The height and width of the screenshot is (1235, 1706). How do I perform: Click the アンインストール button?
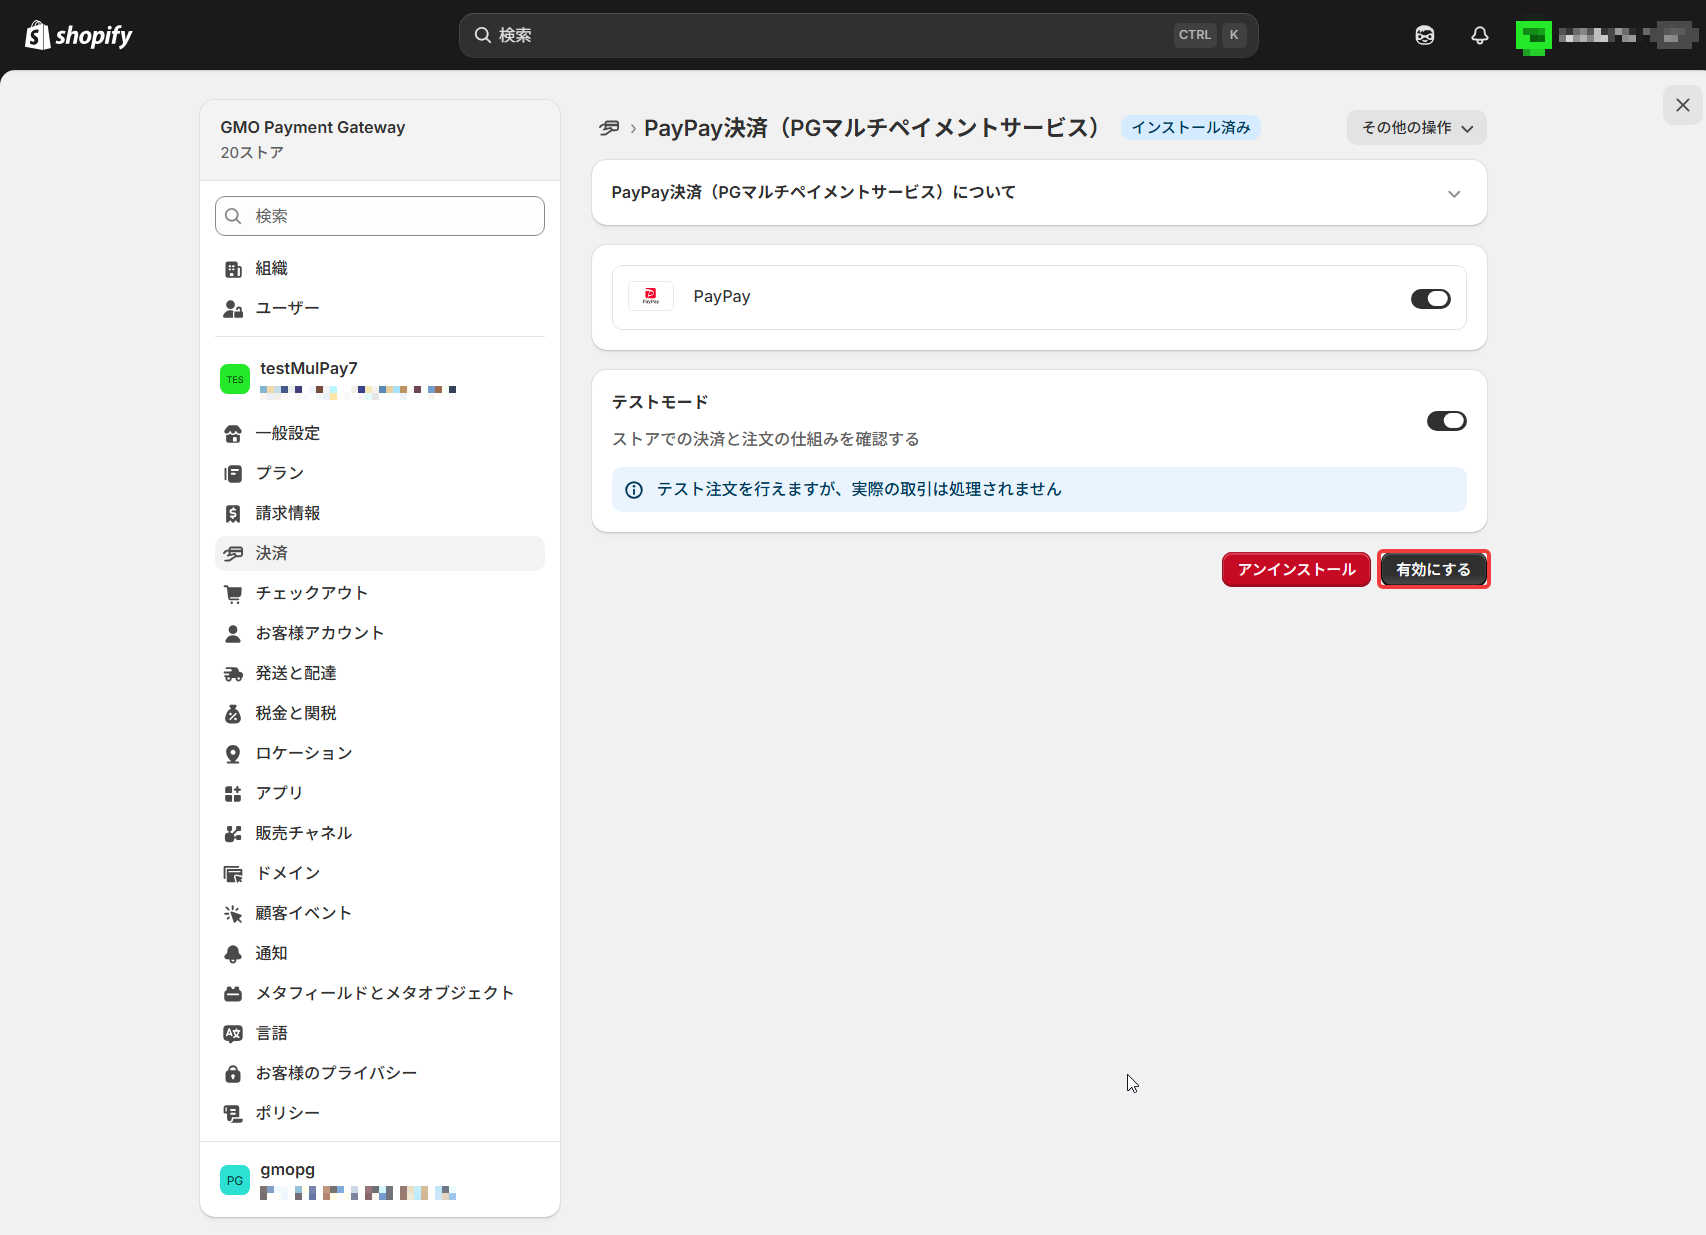tap(1296, 570)
